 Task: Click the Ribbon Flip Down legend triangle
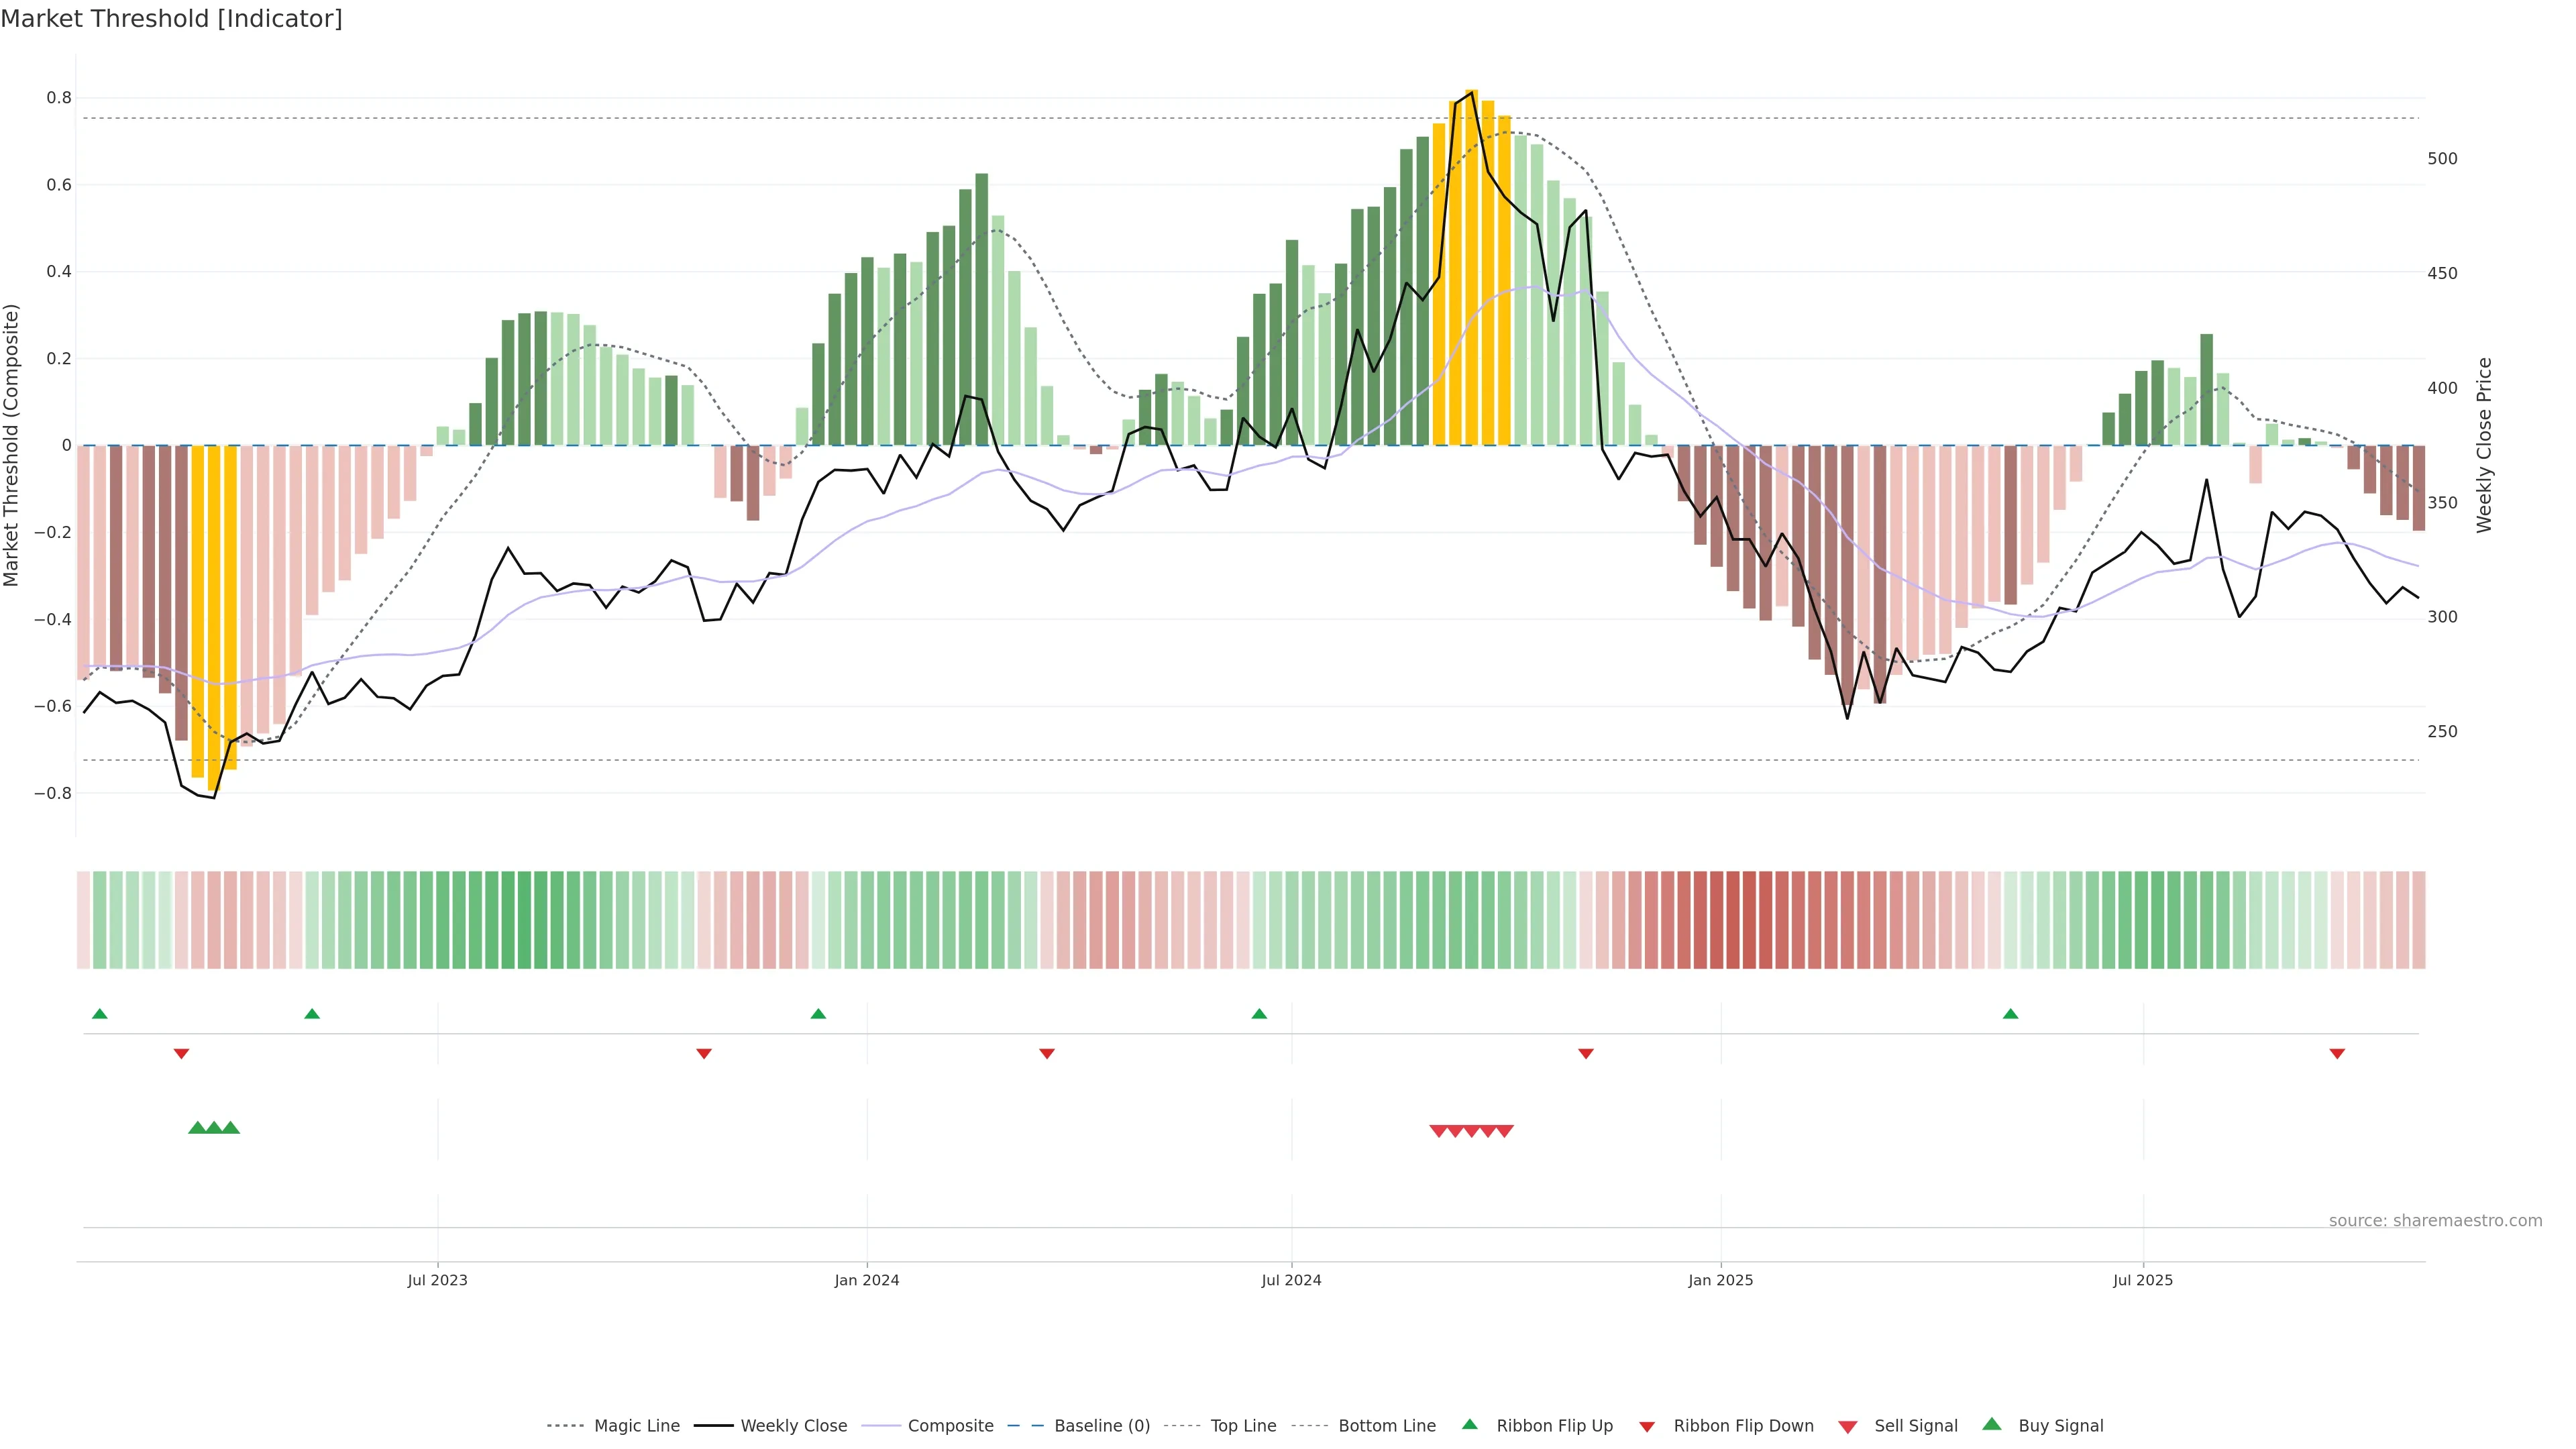pyautogui.click(x=1647, y=1427)
